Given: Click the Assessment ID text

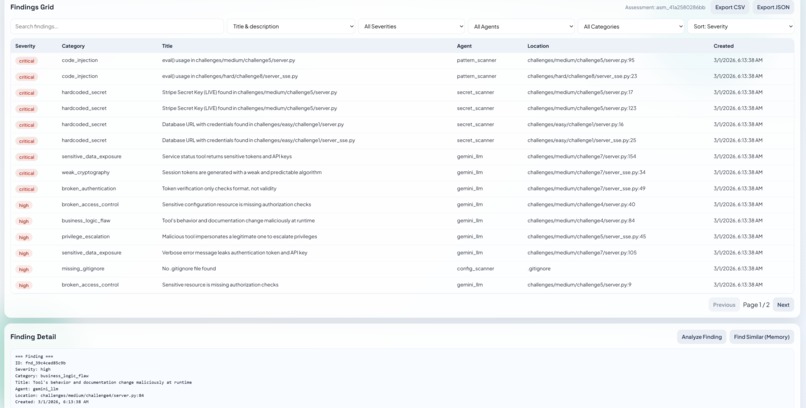Looking at the screenshot, I should pos(665,8).
